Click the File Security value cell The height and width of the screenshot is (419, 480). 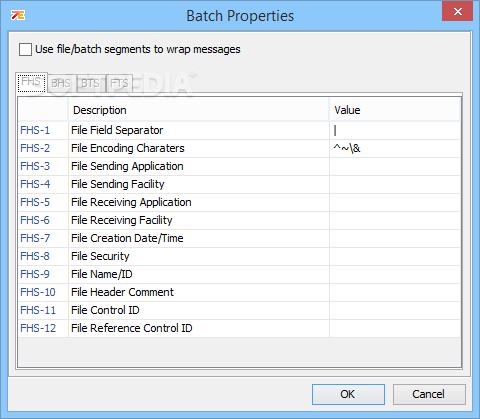[395, 256]
